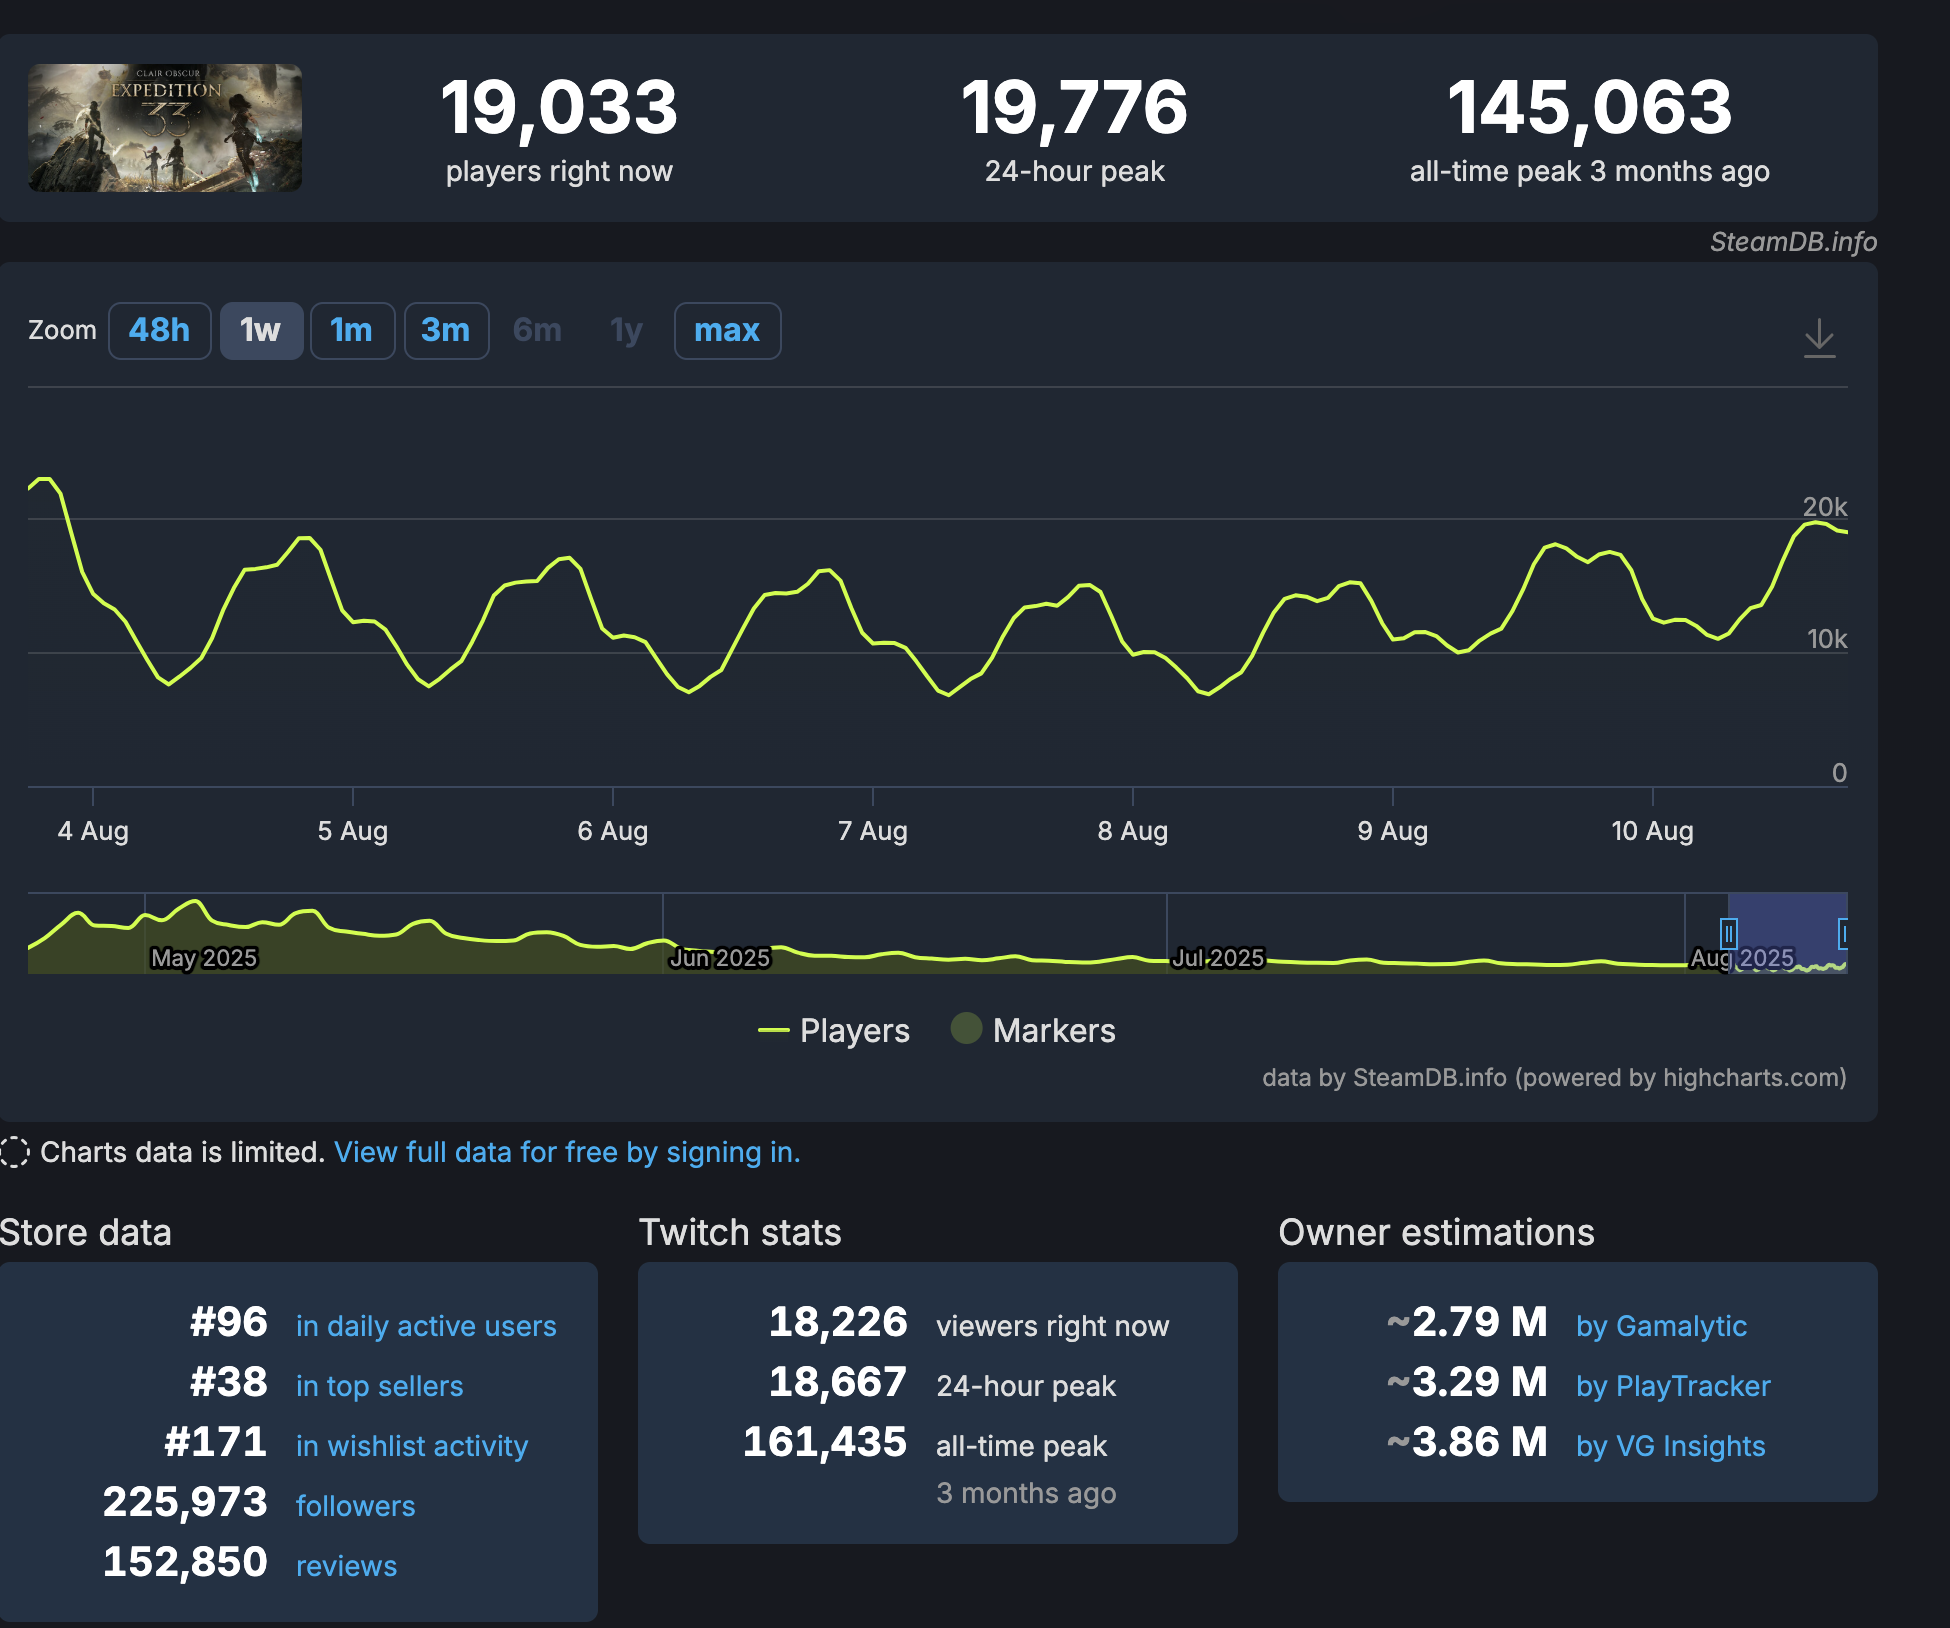Open the followers link
This screenshot has height=1628, width=1950.
355,1506
